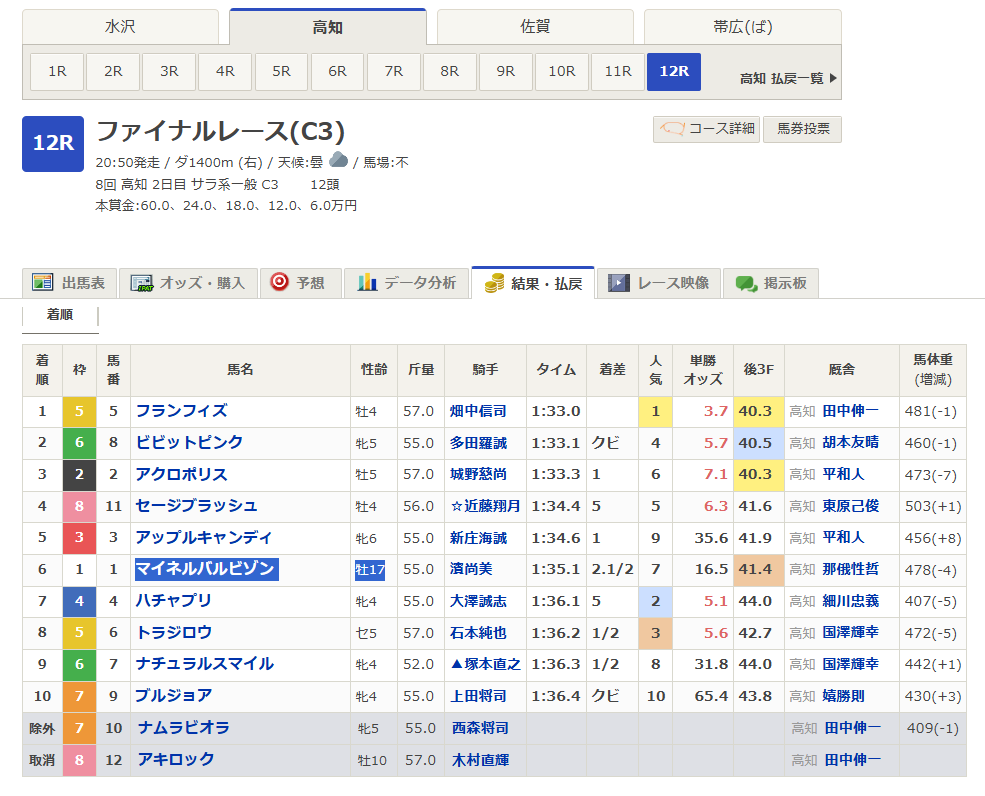This screenshot has width=985, height=796.
Task: Open jockey 新庄海誠 profile
Action: pyautogui.click(x=478, y=538)
